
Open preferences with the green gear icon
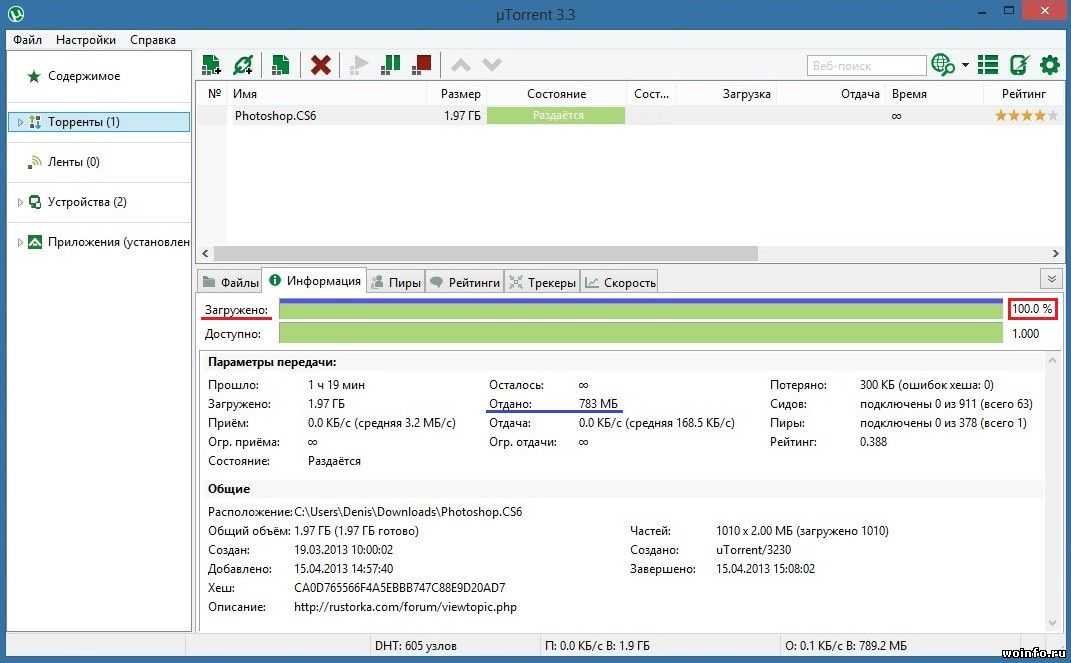(1050, 65)
